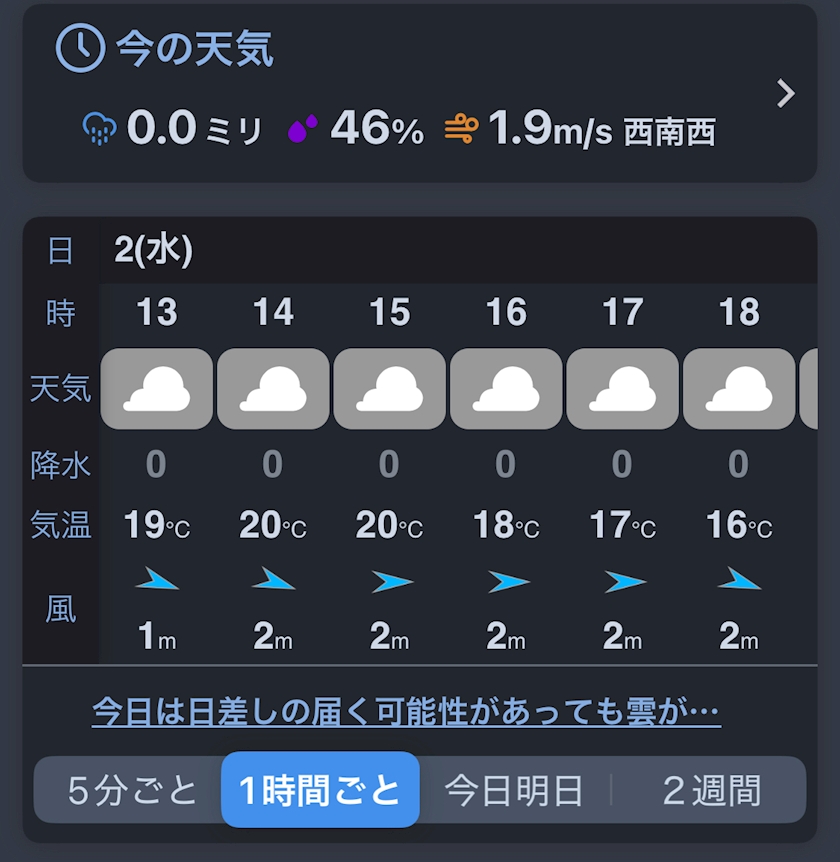
Task: Click the orange wind speed icon
Action: [461, 129]
